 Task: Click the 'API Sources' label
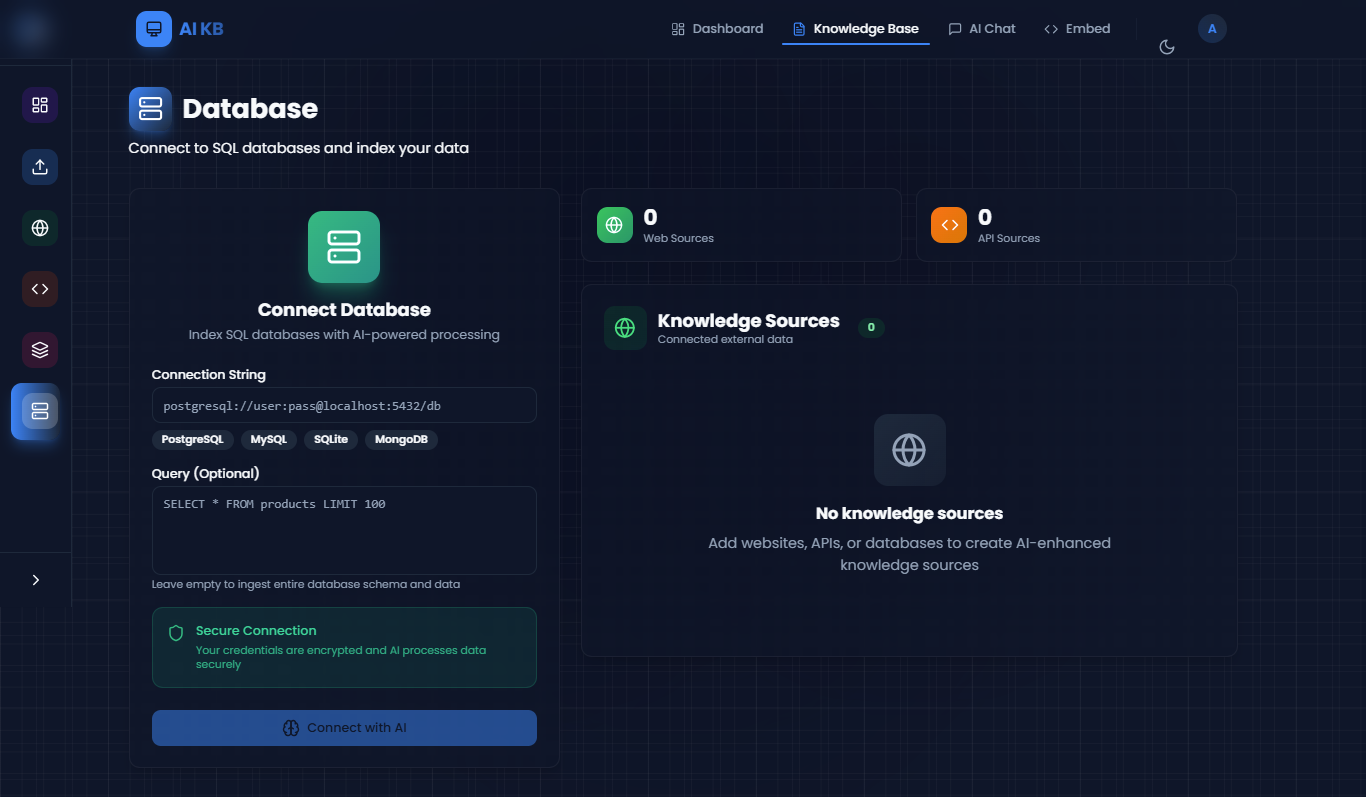[1008, 239]
